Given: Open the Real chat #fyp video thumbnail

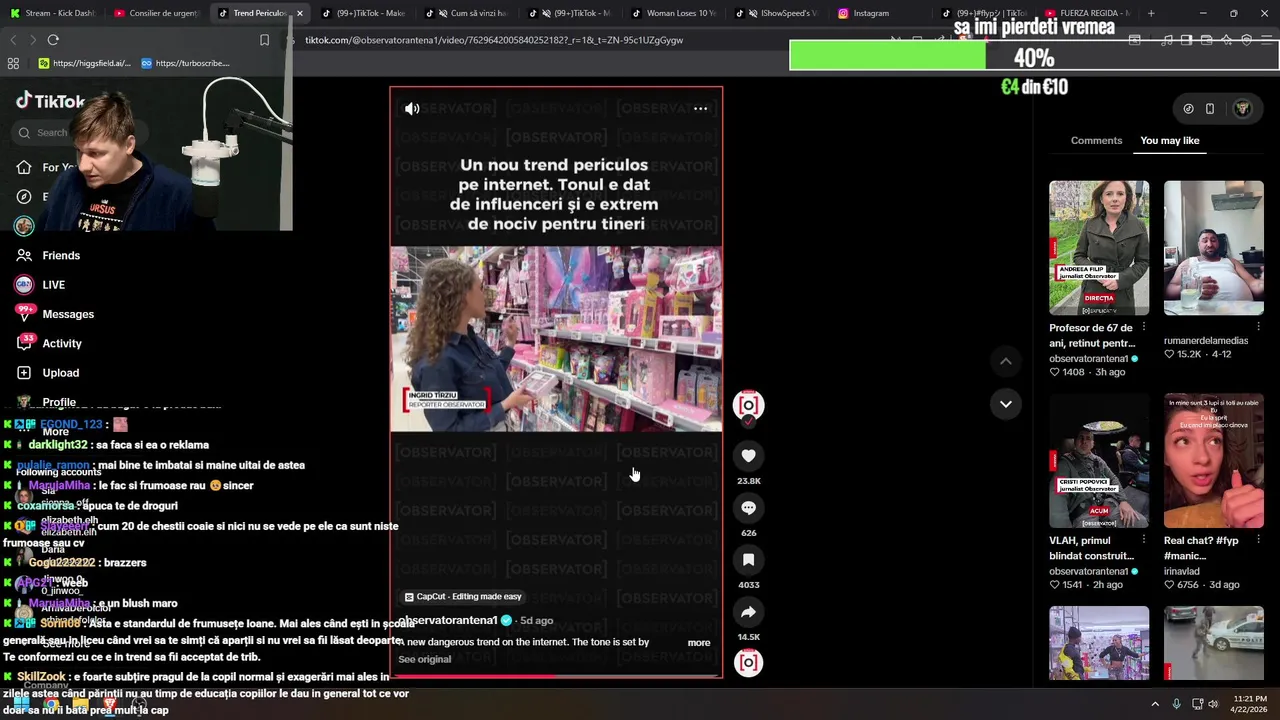Looking at the screenshot, I should [x=1213, y=461].
